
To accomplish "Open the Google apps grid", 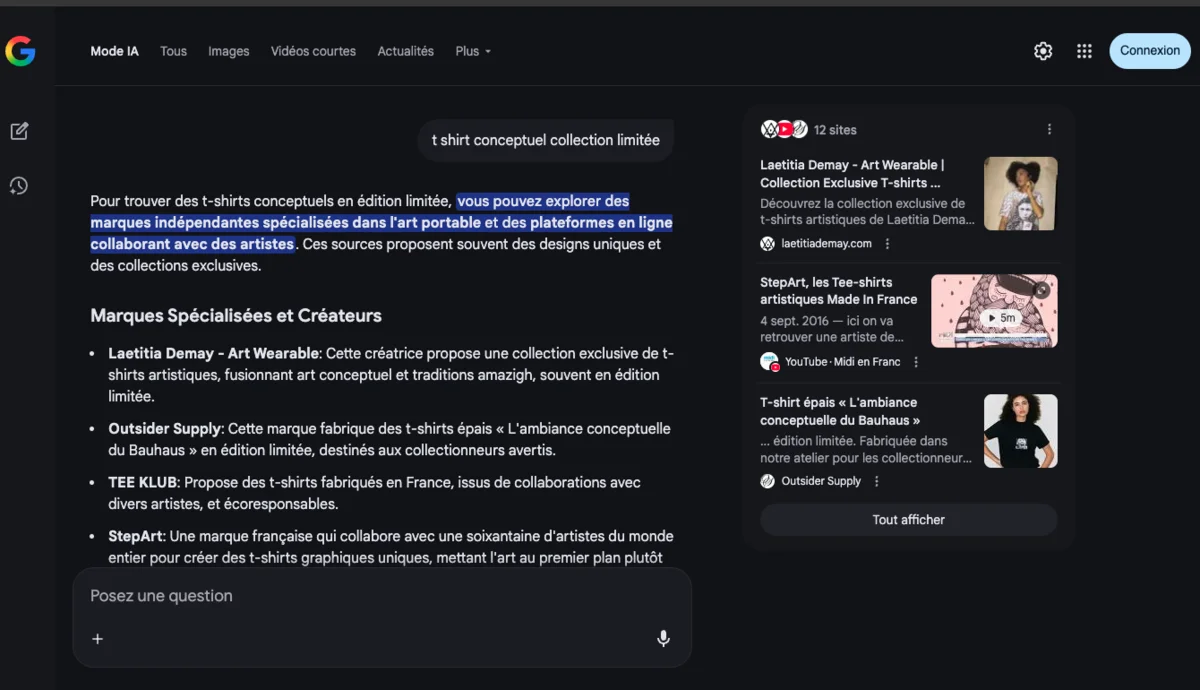I will pos(1084,50).
